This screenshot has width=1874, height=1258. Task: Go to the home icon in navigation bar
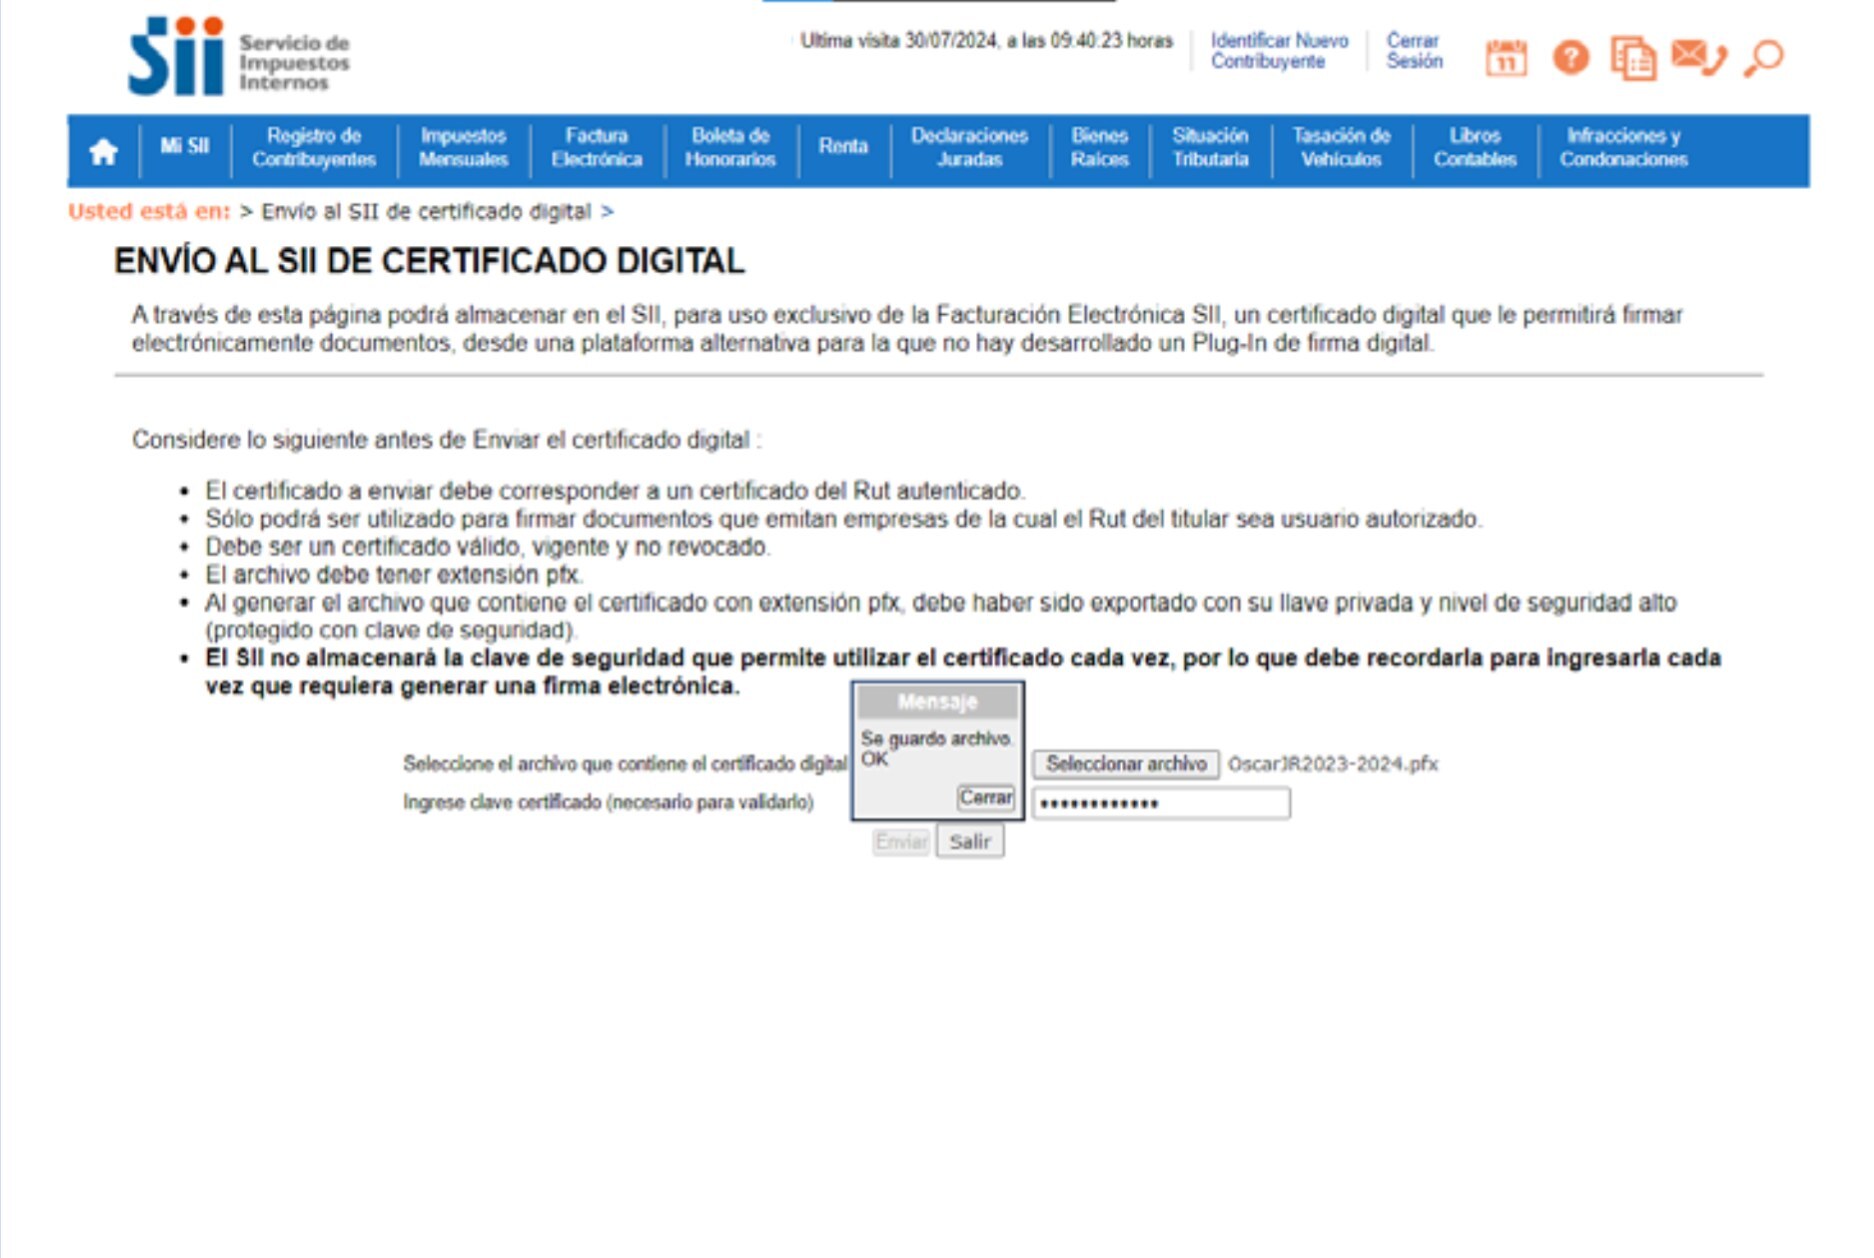[104, 152]
